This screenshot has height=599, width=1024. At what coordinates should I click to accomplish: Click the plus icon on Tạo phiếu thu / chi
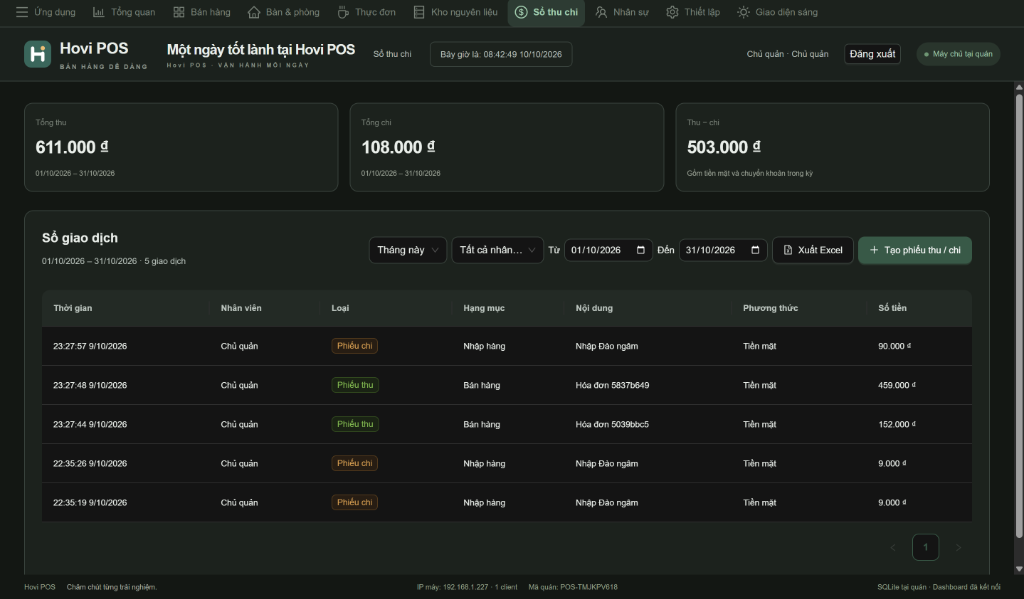pyautogui.click(x=874, y=250)
